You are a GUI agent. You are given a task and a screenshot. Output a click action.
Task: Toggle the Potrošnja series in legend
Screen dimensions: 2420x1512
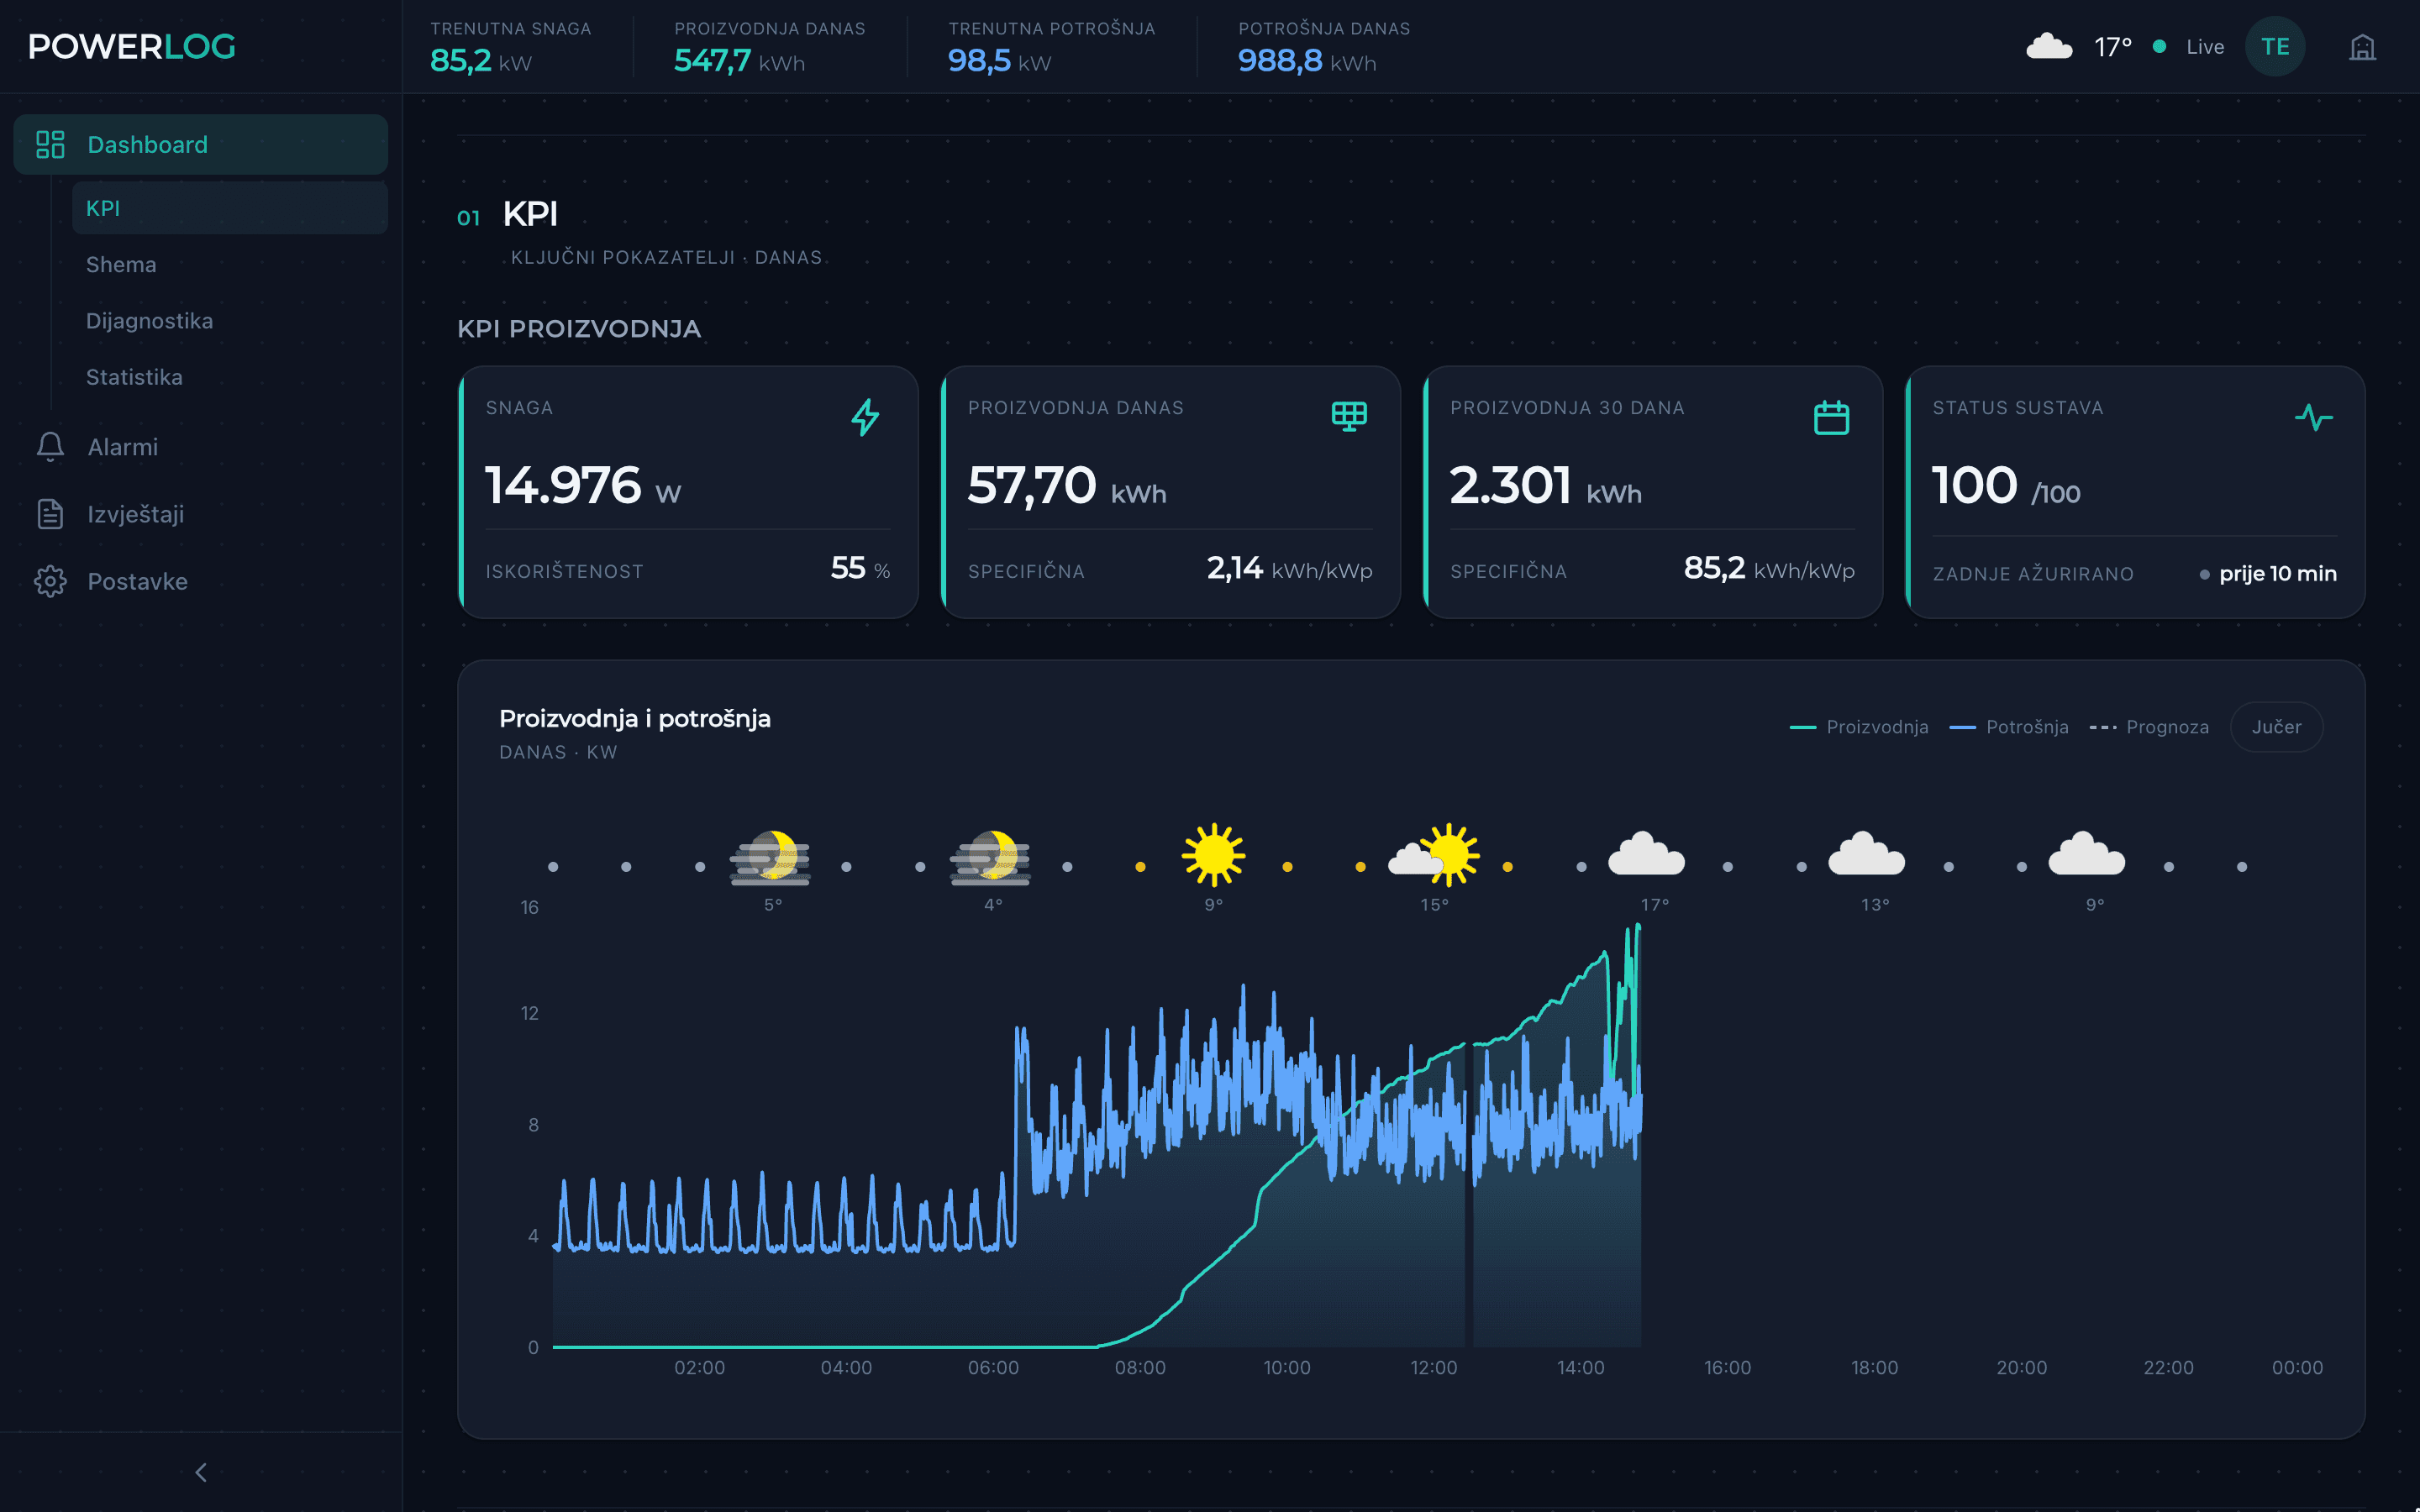pos(2008,727)
